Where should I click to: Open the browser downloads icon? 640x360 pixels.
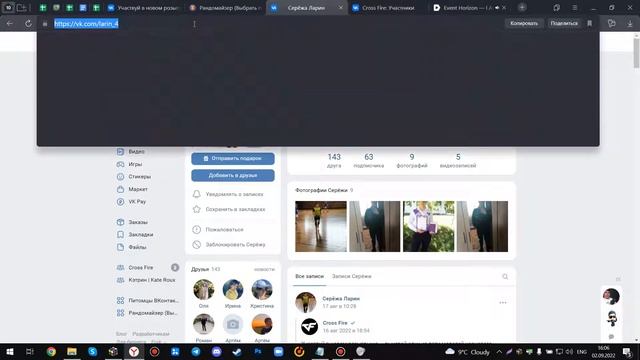tap(630, 24)
